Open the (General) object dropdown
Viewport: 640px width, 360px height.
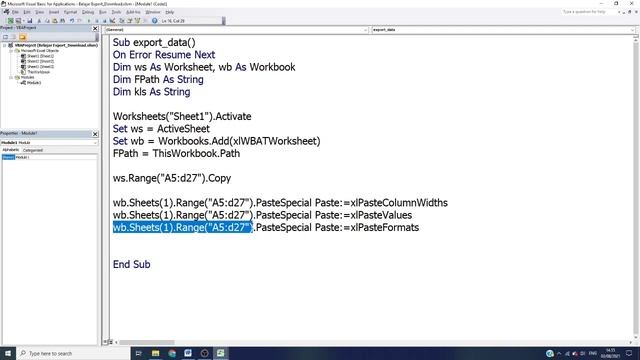point(365,30)
